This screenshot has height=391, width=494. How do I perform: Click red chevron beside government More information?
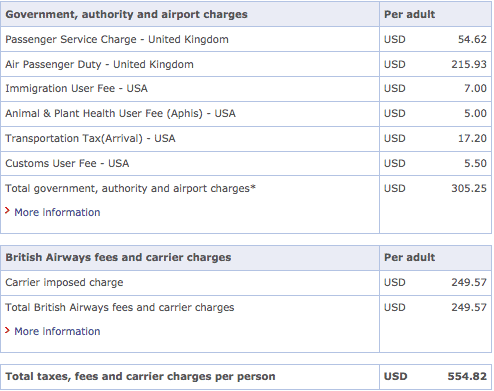pos(7,210)
